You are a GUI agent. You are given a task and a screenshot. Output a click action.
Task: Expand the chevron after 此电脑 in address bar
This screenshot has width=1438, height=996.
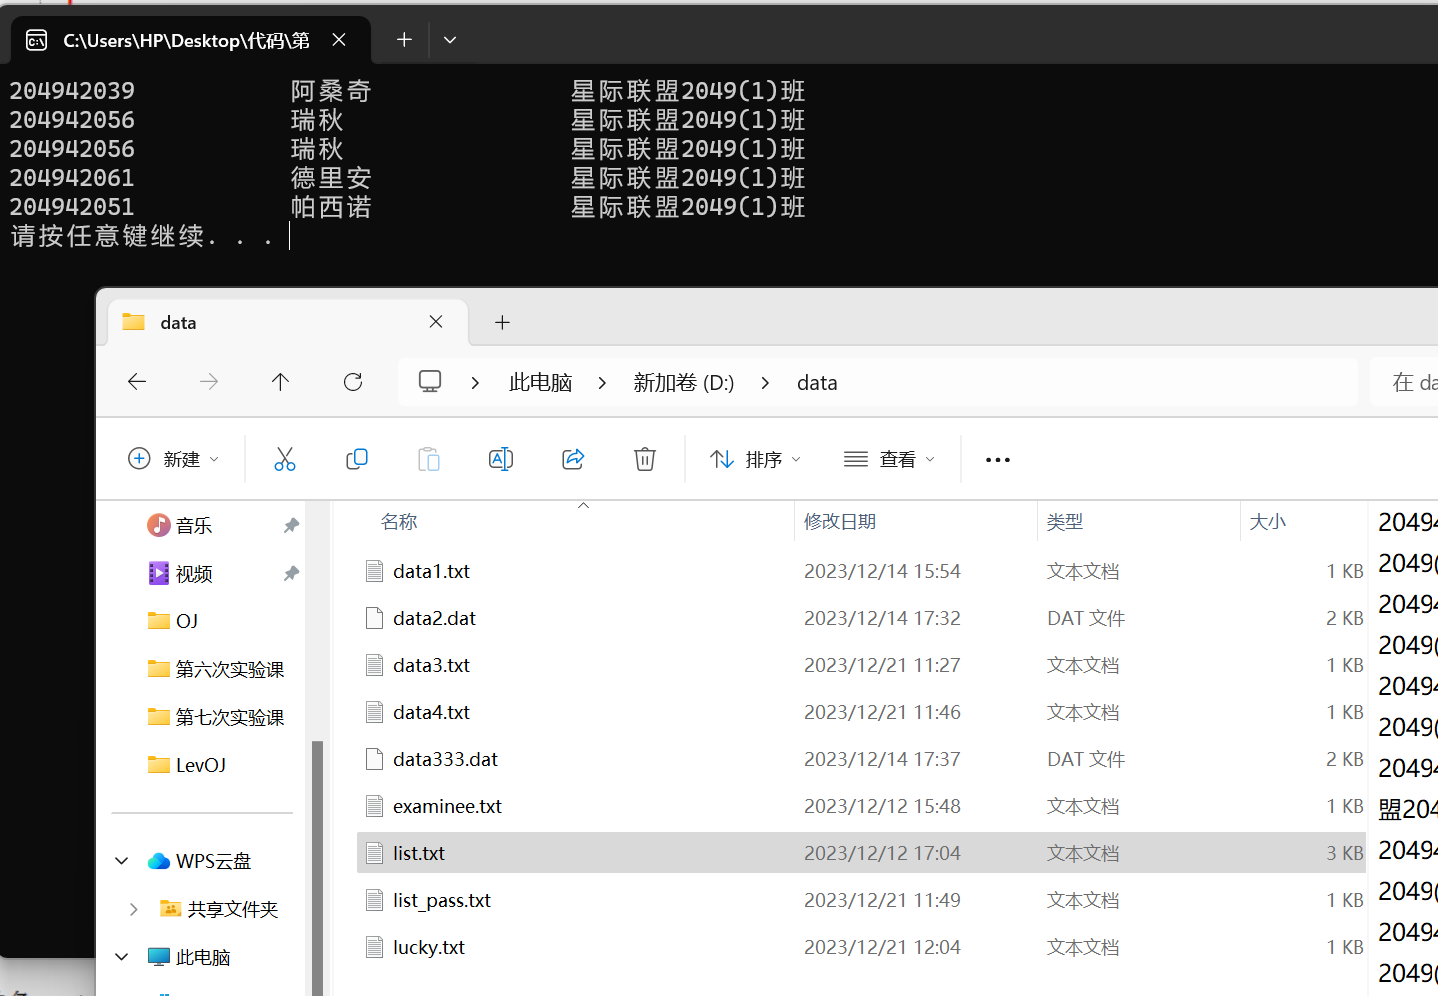coord(602,383)
